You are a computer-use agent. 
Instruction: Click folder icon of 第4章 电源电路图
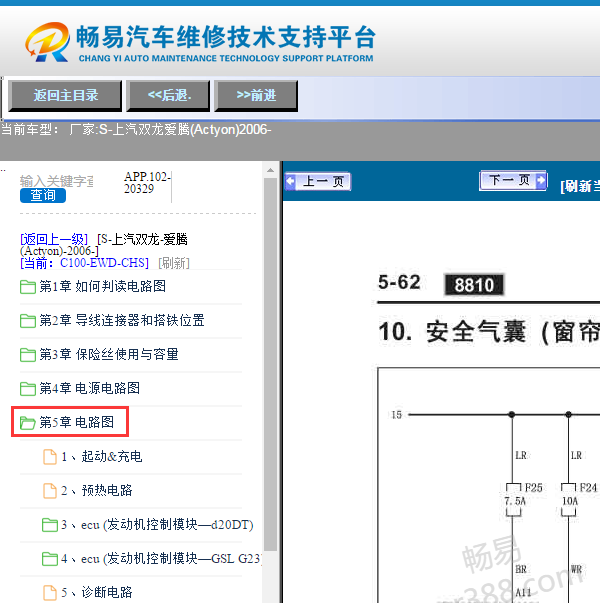[28, 388]
